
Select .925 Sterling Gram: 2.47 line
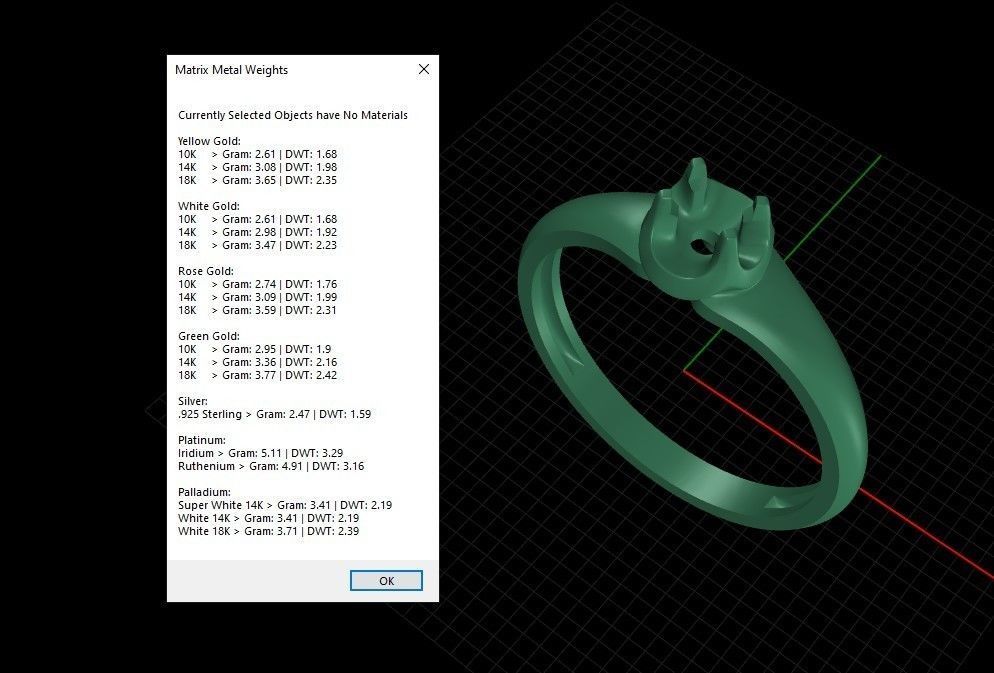(x=274, y=414)
